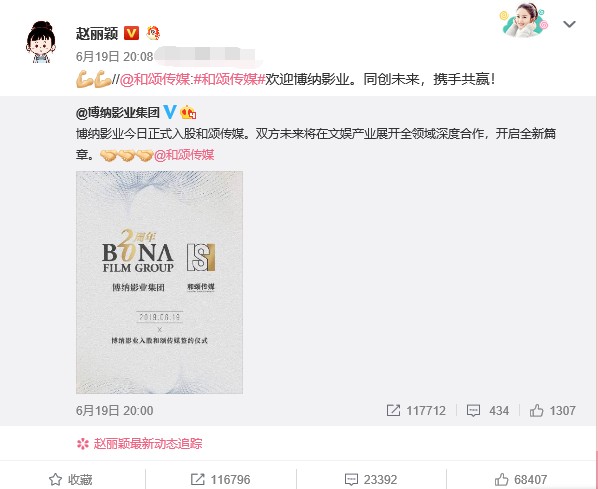The image size is (598, 489).
Task: Open the top-right profile decoration photo
Action: click(525, 20)
